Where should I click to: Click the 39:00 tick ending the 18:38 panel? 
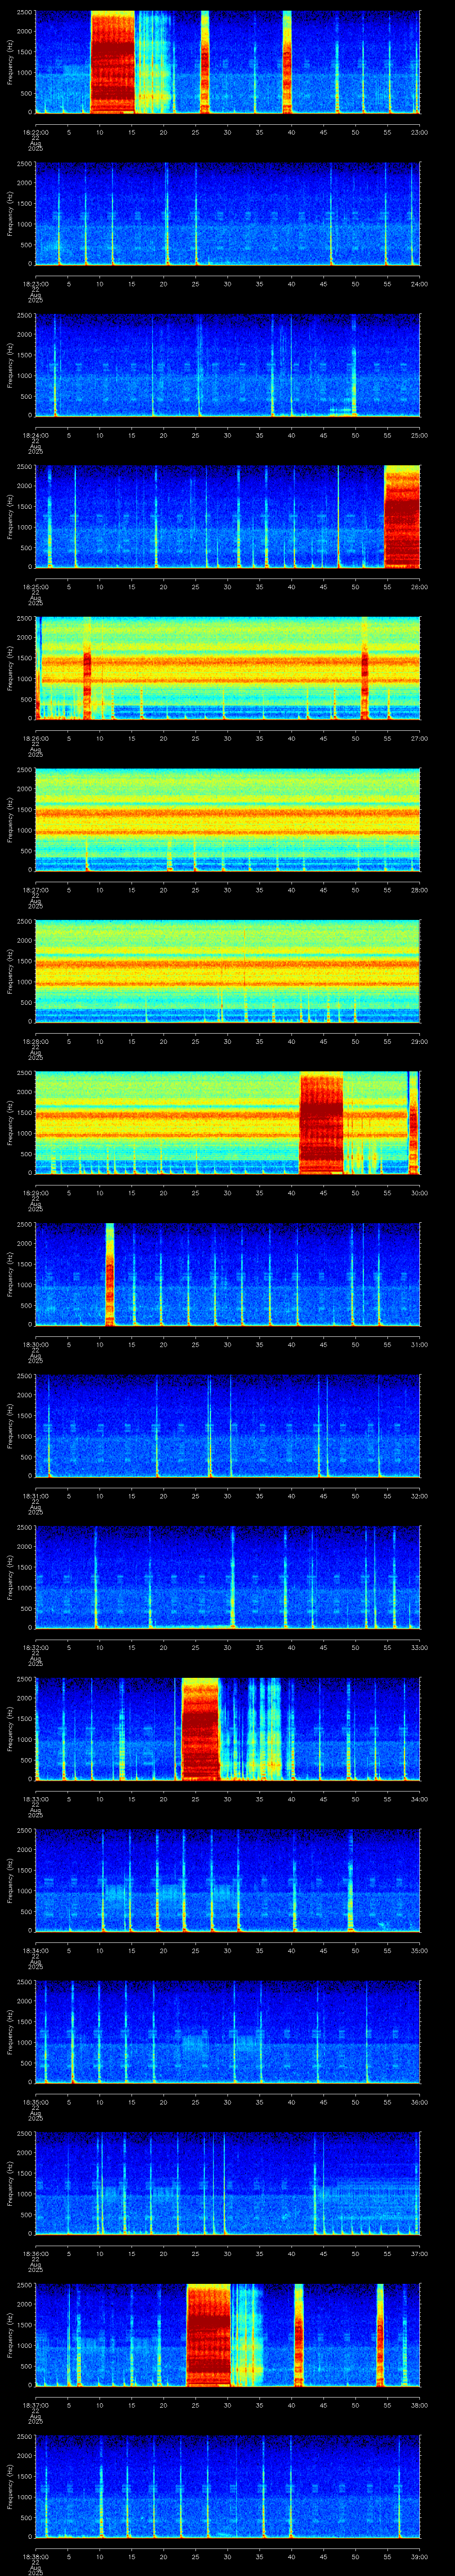click(419, 2556)
